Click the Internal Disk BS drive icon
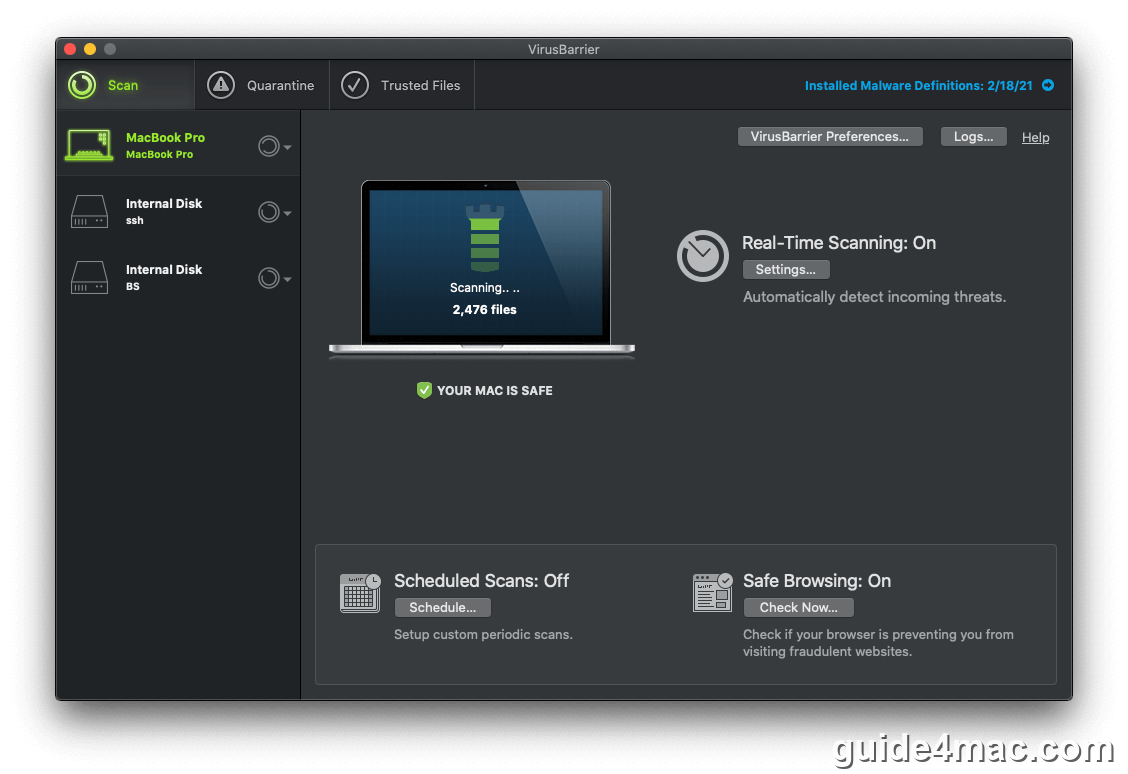Viewport: 1128px width, 774px height. click(90, 278)
